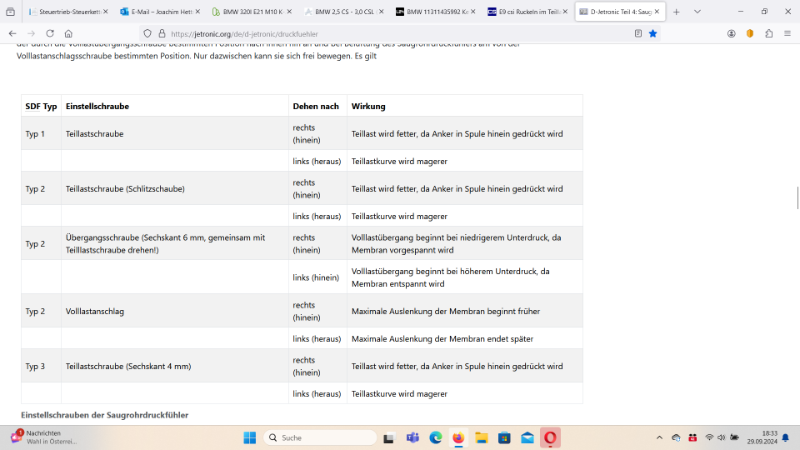Open Firefox from the Windows taskbar
The height and width of the screenshot is (450, 800).
pos(459,438)
